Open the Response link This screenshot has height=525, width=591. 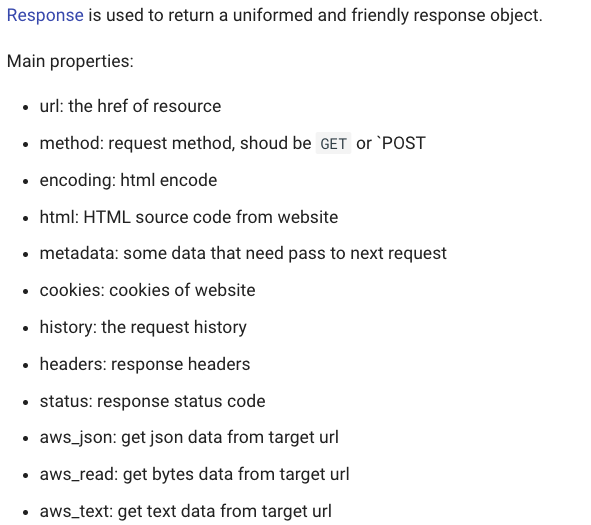pos(45,15)
